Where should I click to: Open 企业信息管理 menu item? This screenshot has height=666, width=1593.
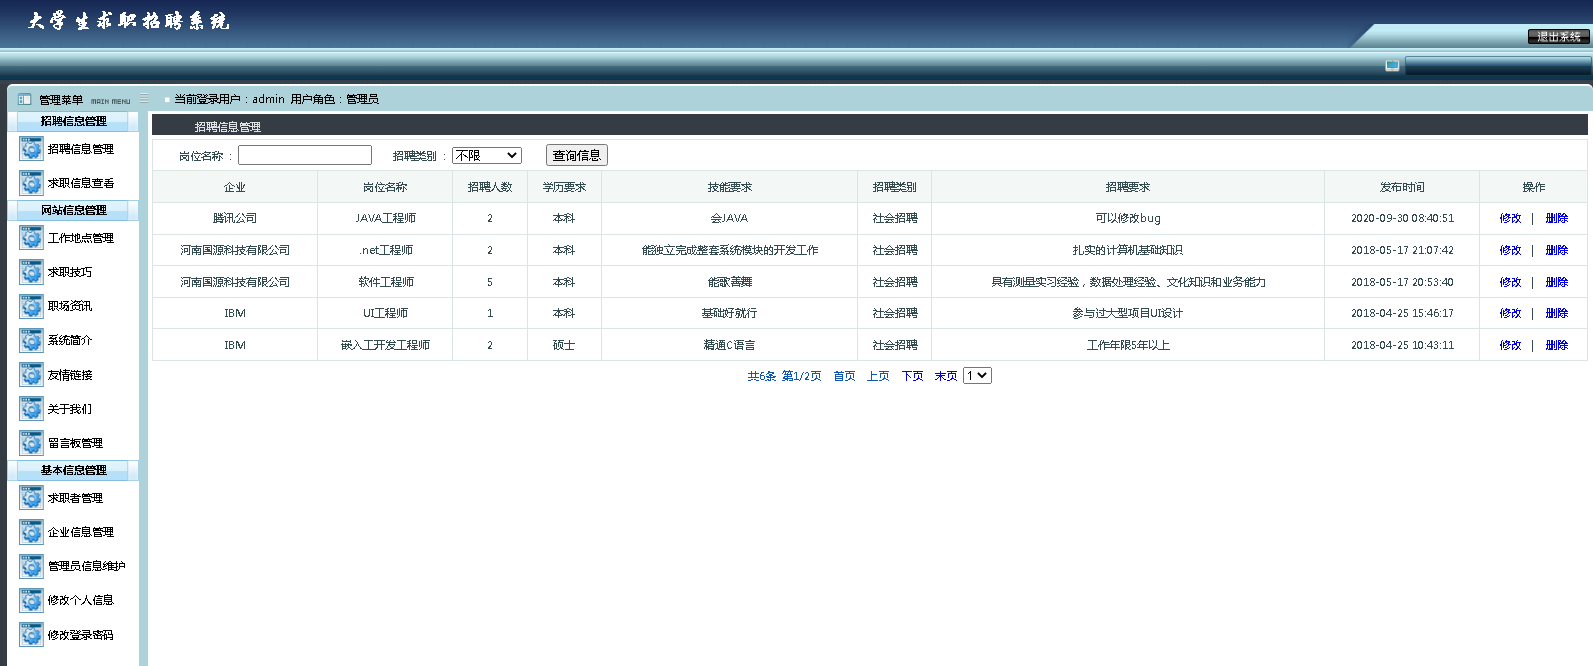pyautogui.click(x=81, y=532)
